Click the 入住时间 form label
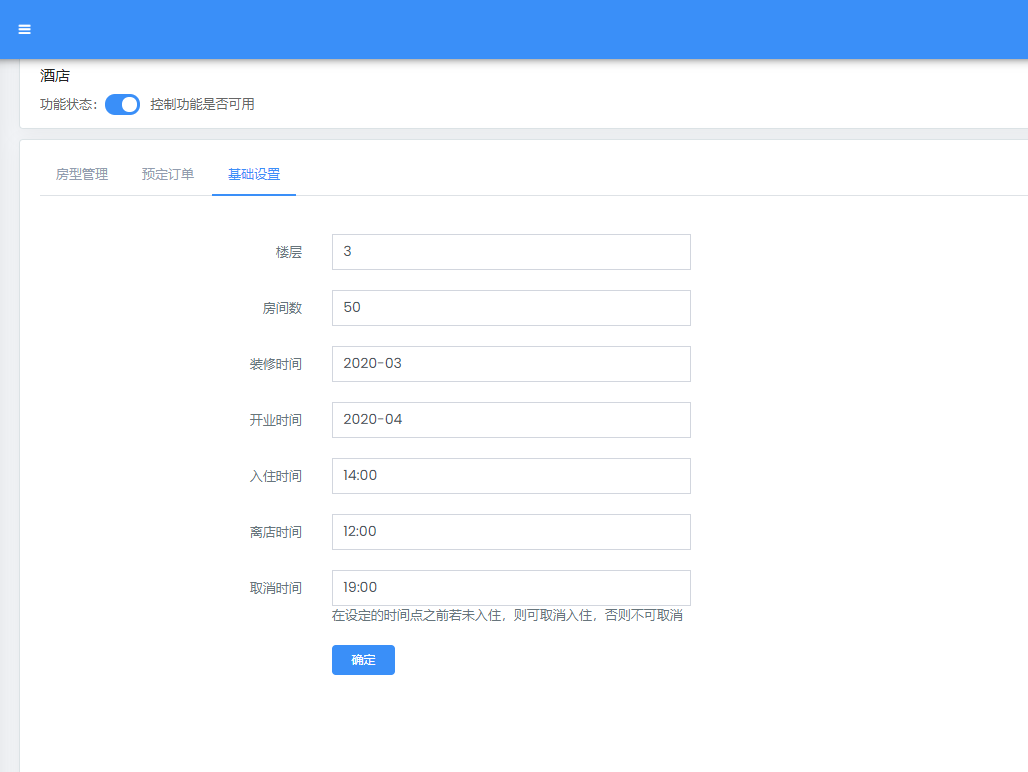The width and height of the screenshot is (1028, 772). [x=275, y=477]
